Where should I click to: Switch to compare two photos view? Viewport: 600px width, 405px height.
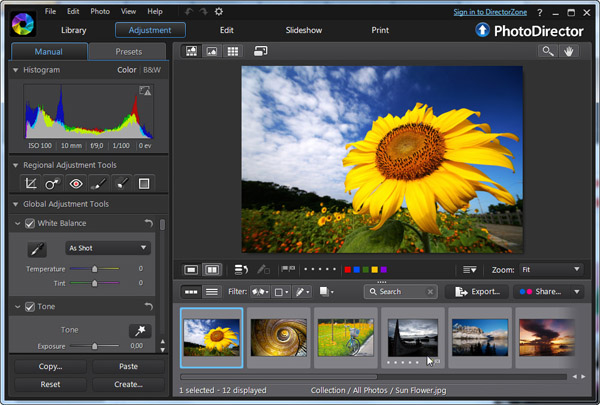click(x=212, y=270)
